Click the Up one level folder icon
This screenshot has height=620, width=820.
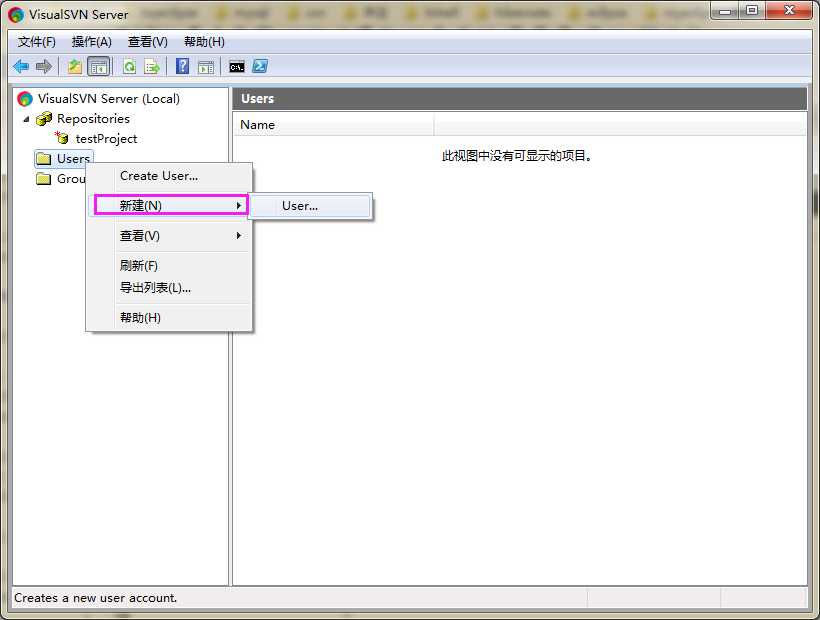pyautogui.click(x=75, y=66)
